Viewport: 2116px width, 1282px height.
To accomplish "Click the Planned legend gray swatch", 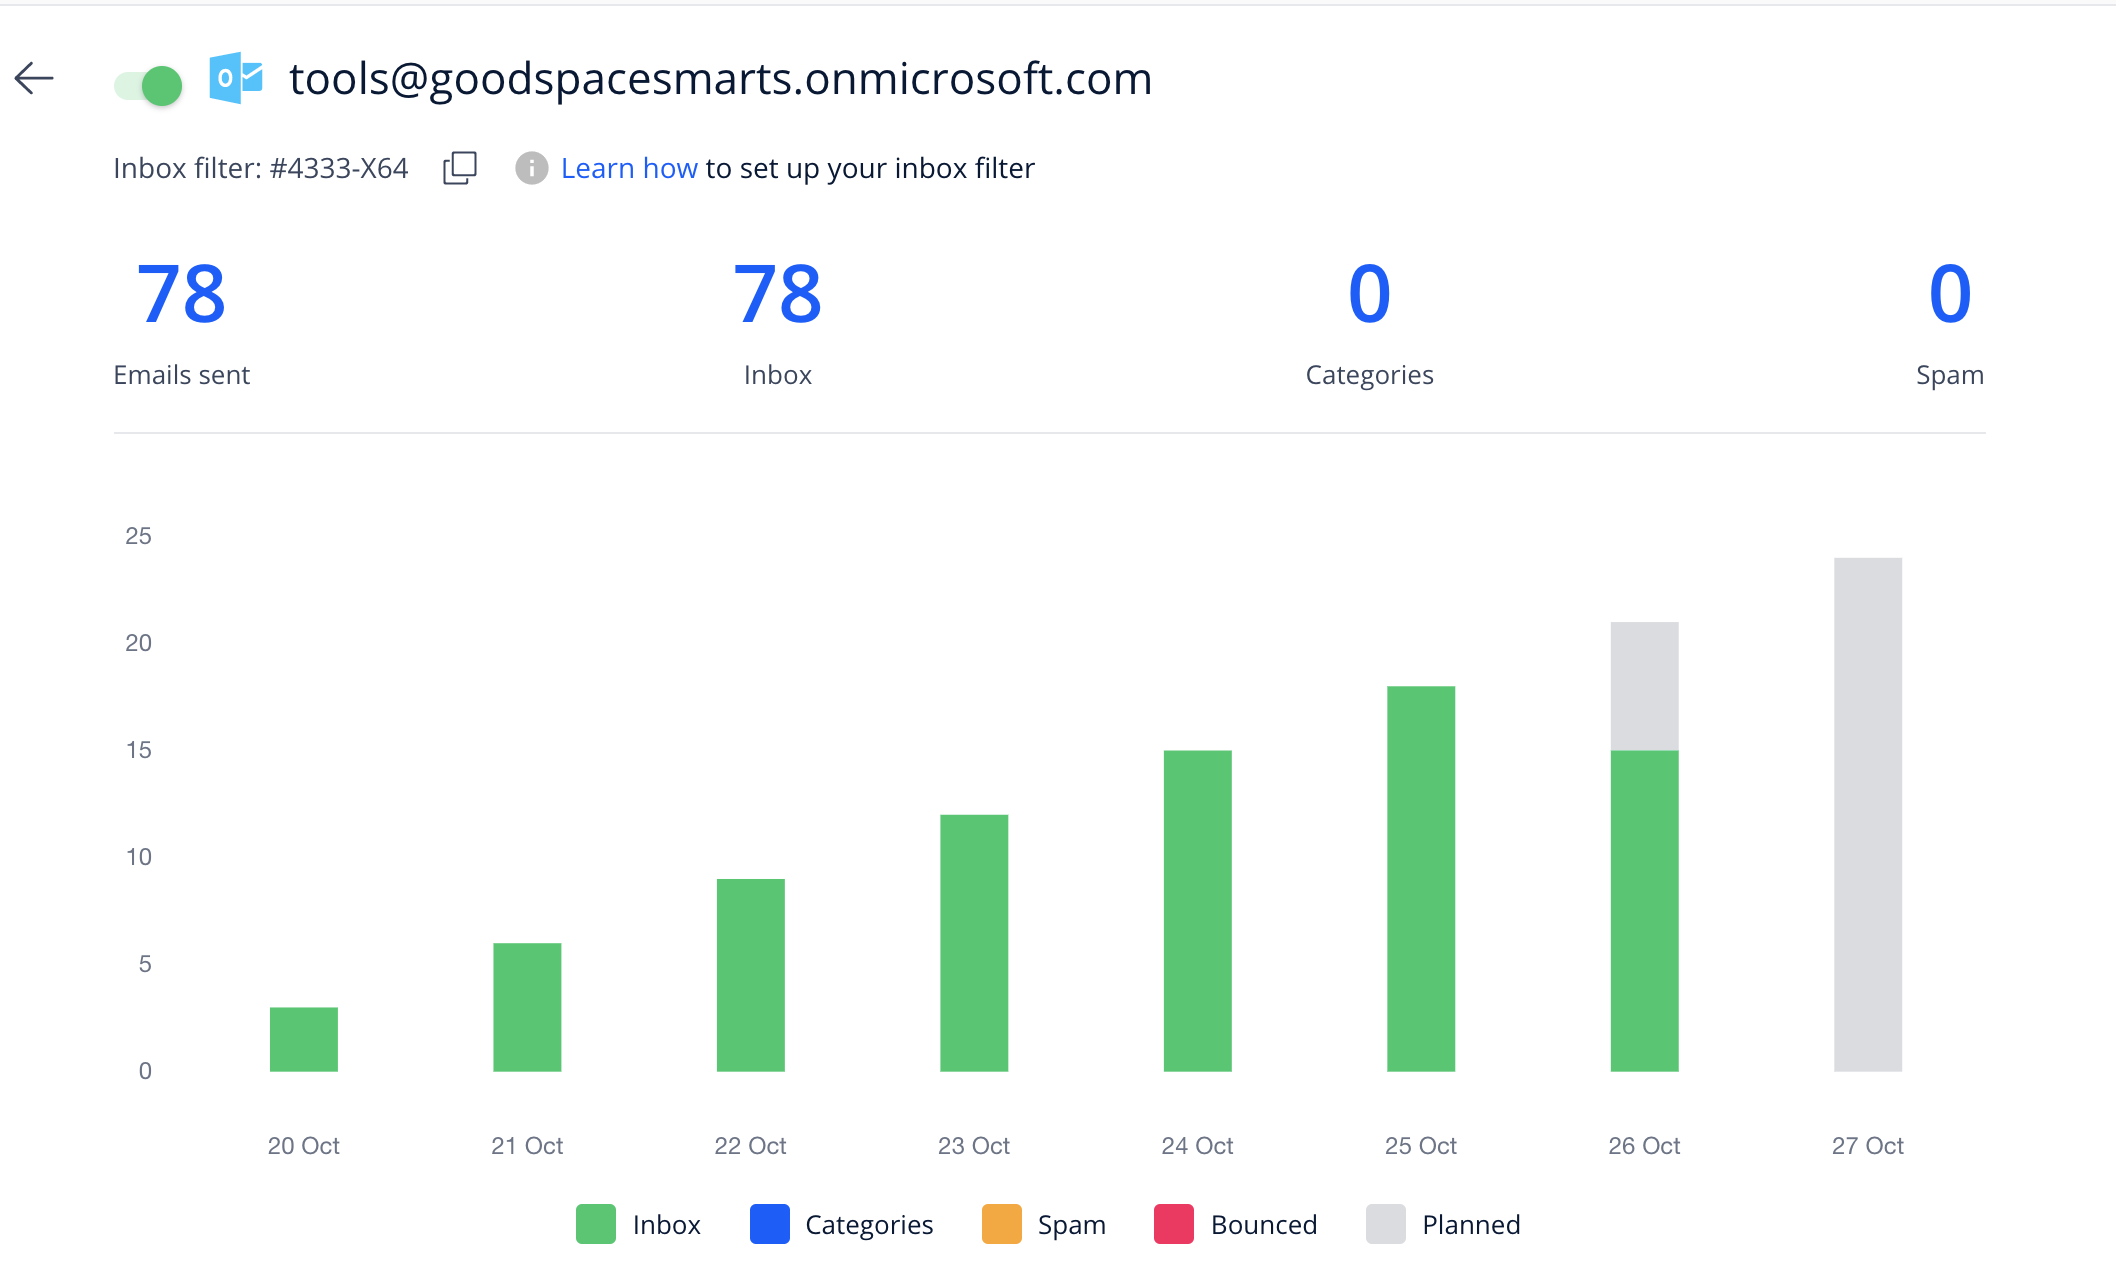I will tap(1386, 1224).
